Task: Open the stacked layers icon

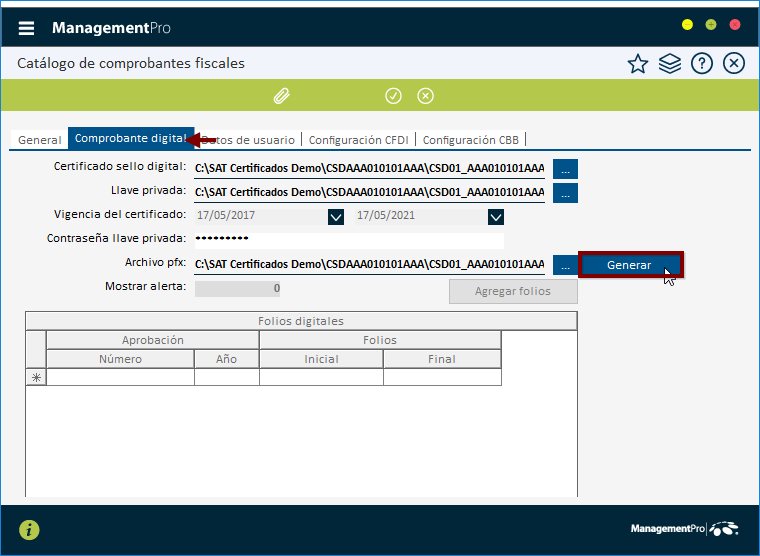Action: pos(670,64)
